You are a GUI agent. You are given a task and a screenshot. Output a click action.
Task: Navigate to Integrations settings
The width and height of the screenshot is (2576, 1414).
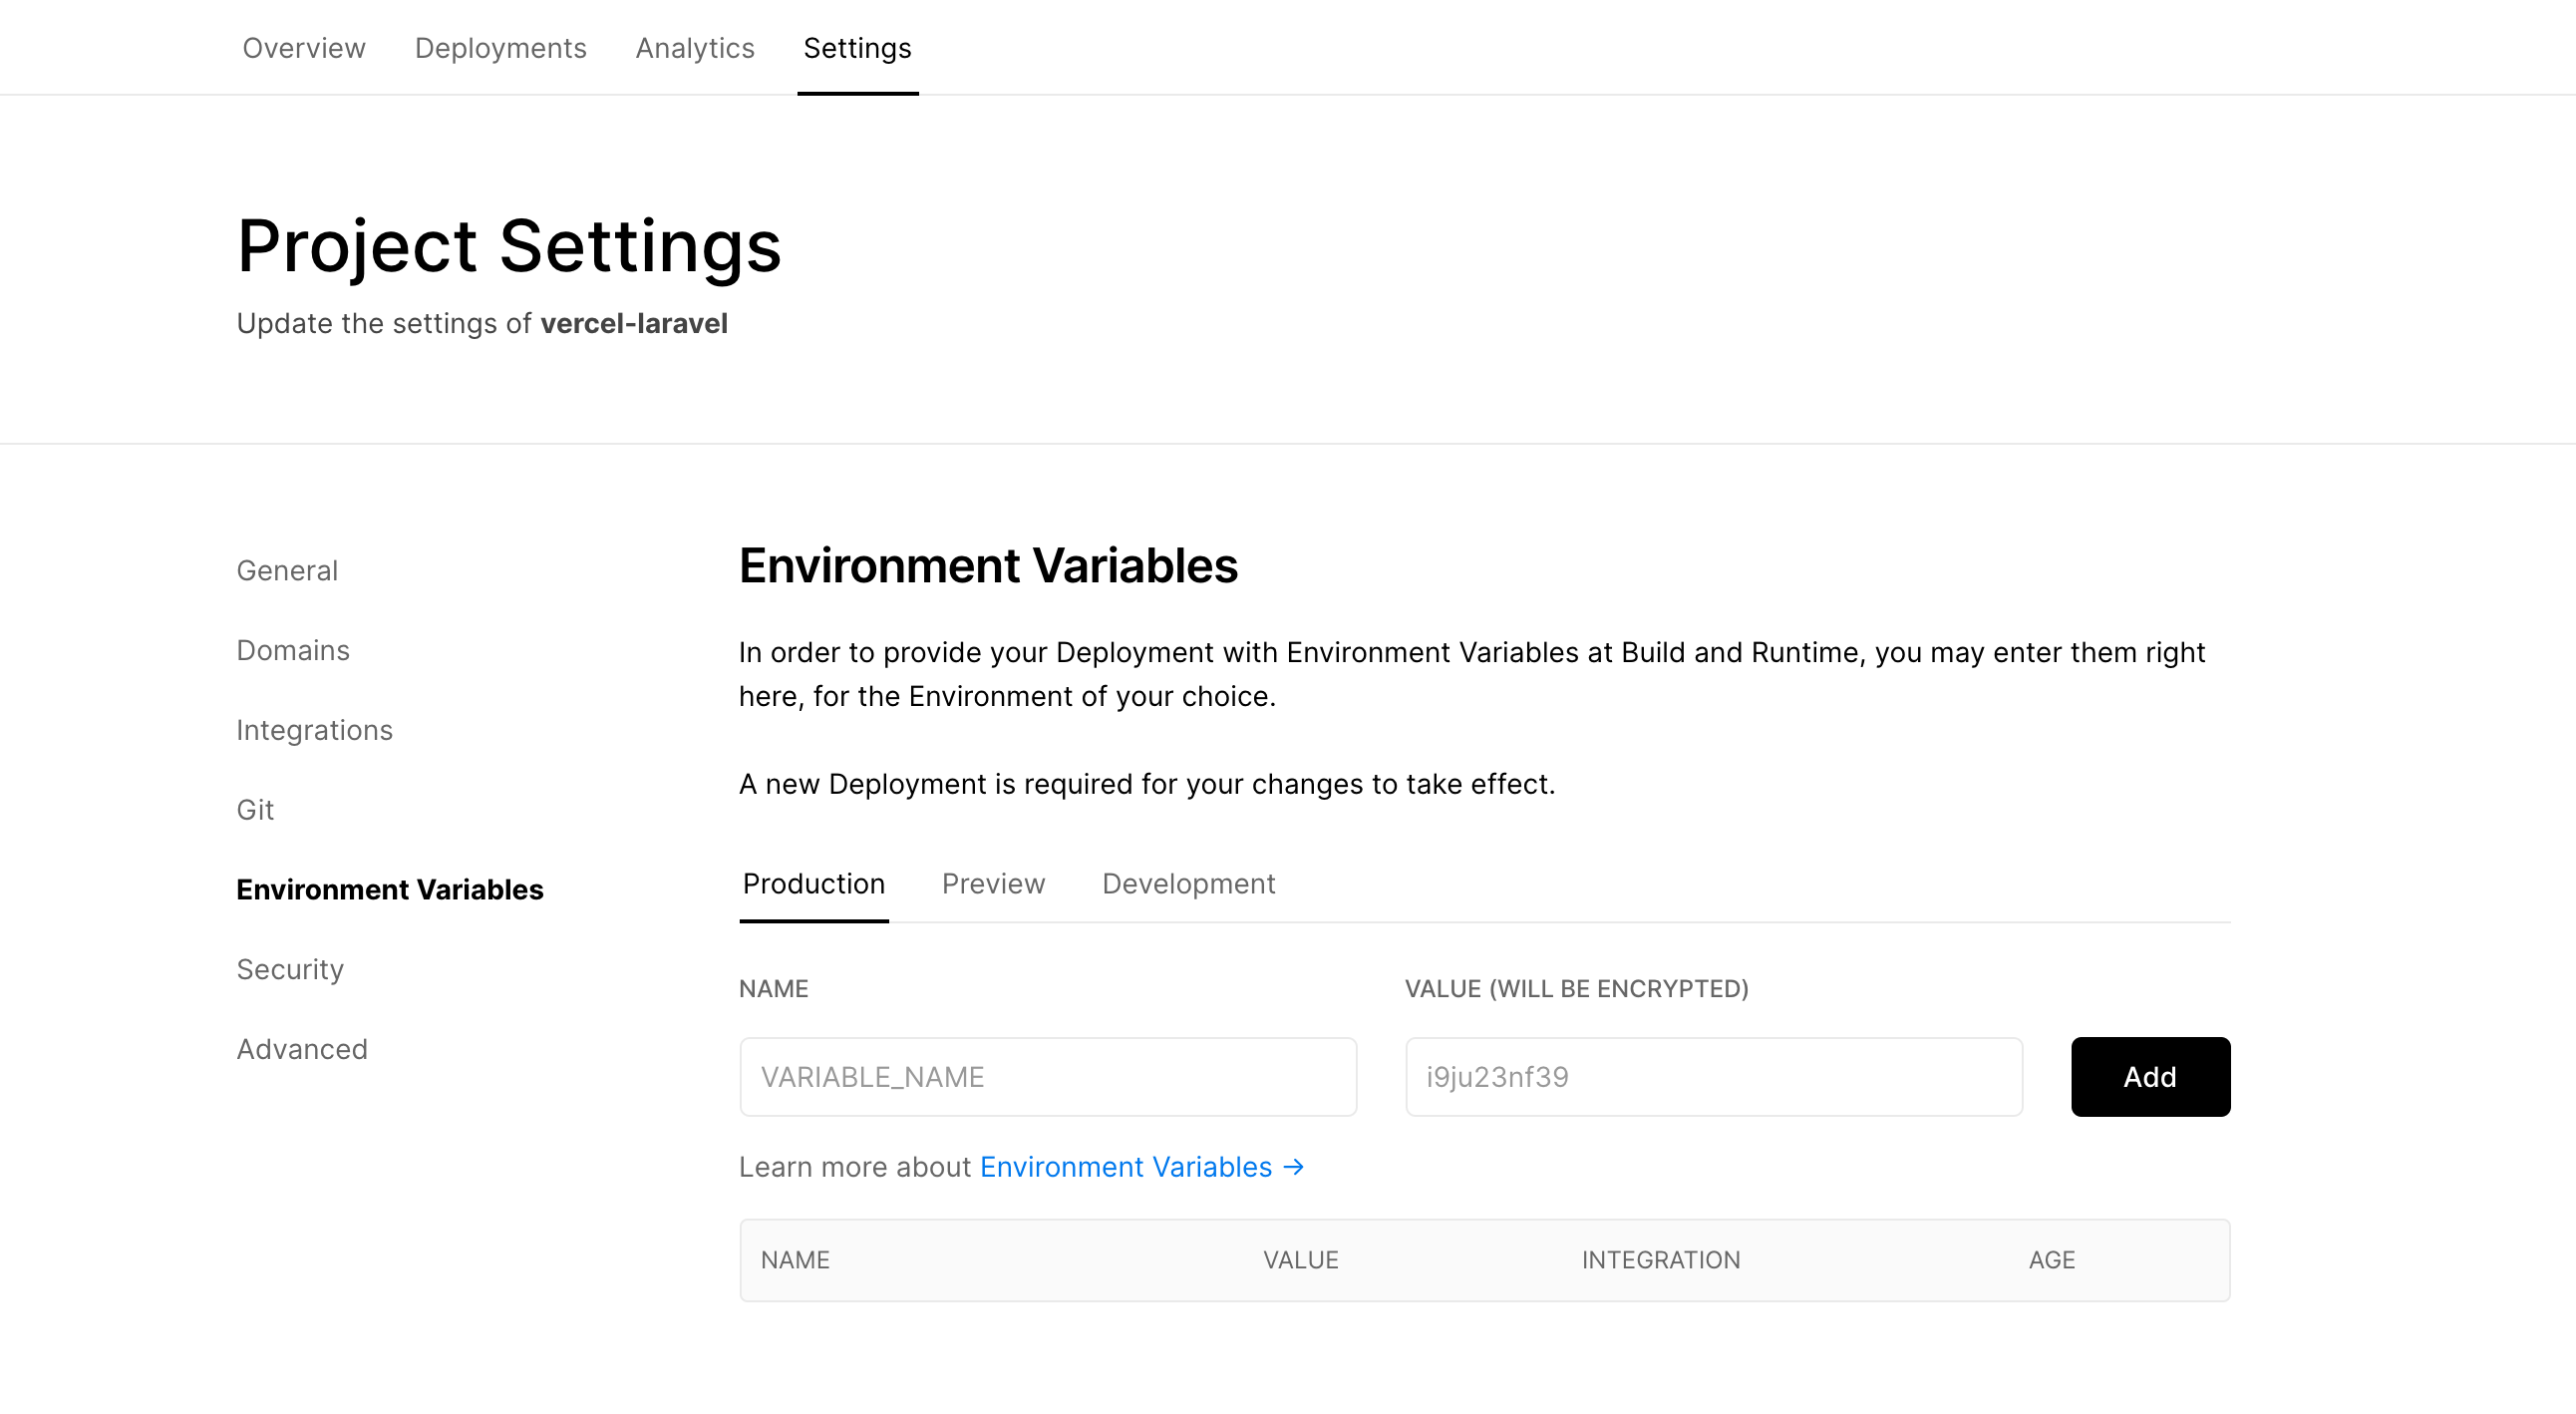click(313, 728)
